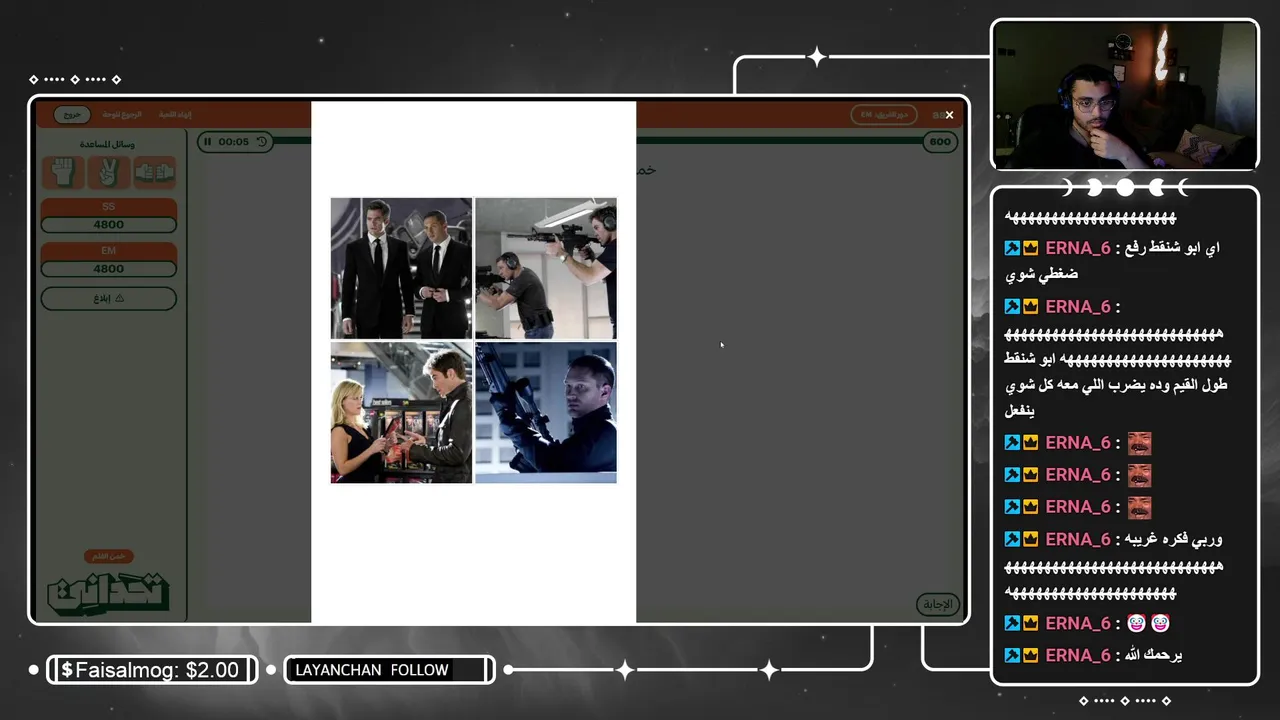Click the streamer webcam feed
The width and height of the screenshot is (1280, 720).
pos(1125,95)
